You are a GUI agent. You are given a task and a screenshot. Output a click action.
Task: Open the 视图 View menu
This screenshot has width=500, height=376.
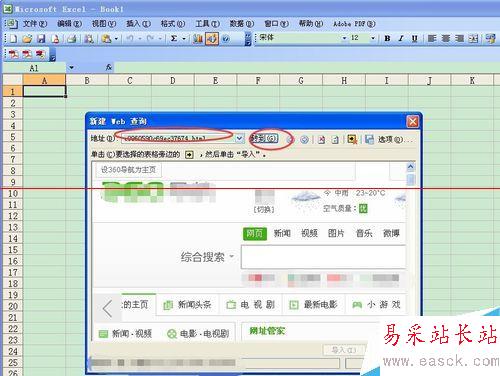[104, 24]
